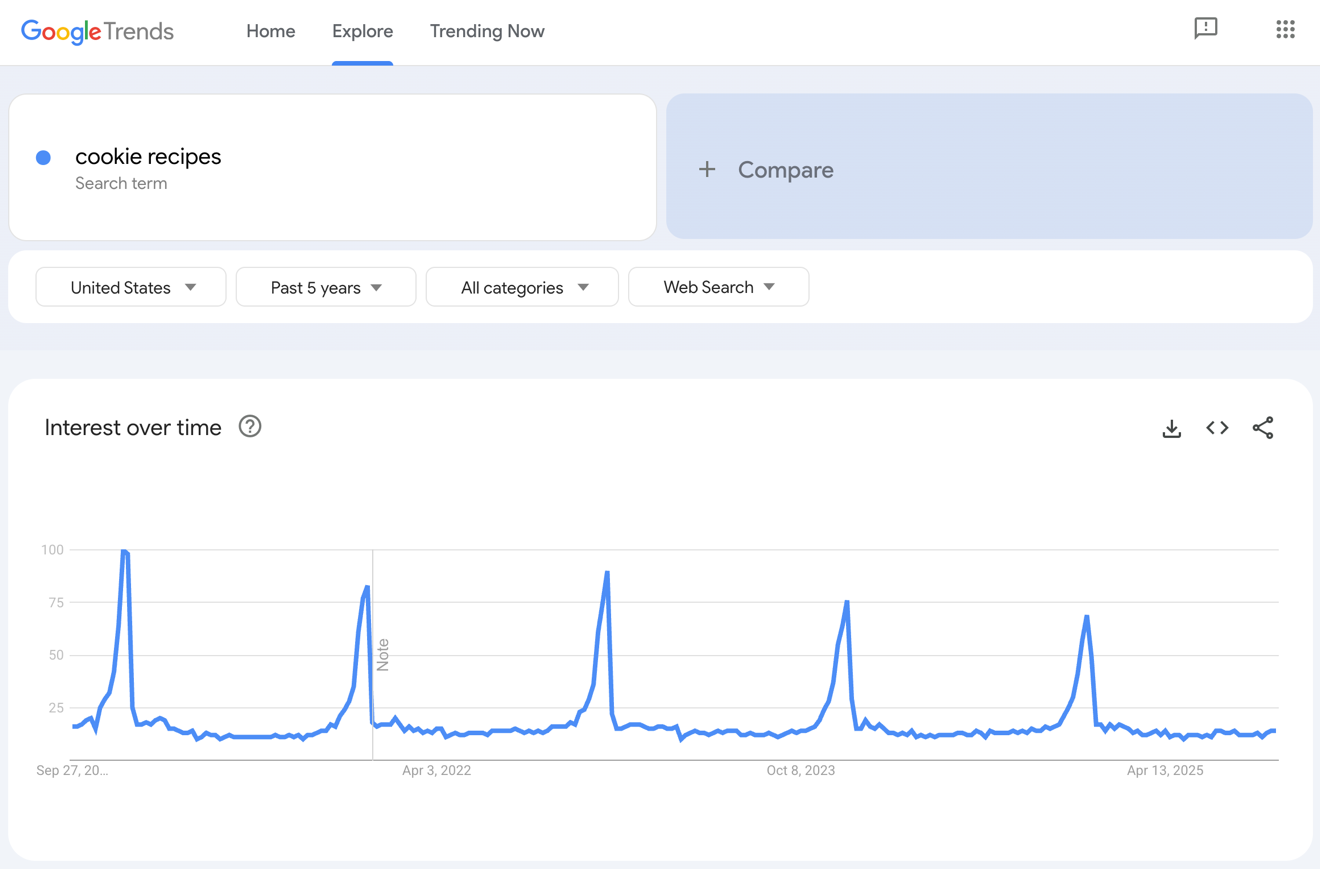The width and height of the screenshot is (1320, 869).
Task: Select the blue dot next to cookie recipes
Action: 44,157
